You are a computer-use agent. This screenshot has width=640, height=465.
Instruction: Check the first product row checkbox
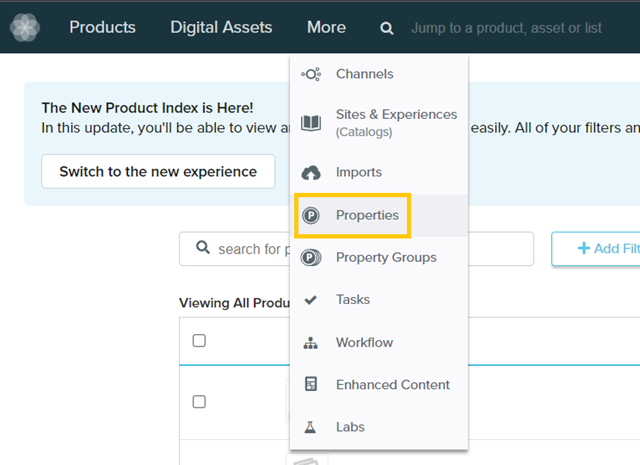point(199,402)
